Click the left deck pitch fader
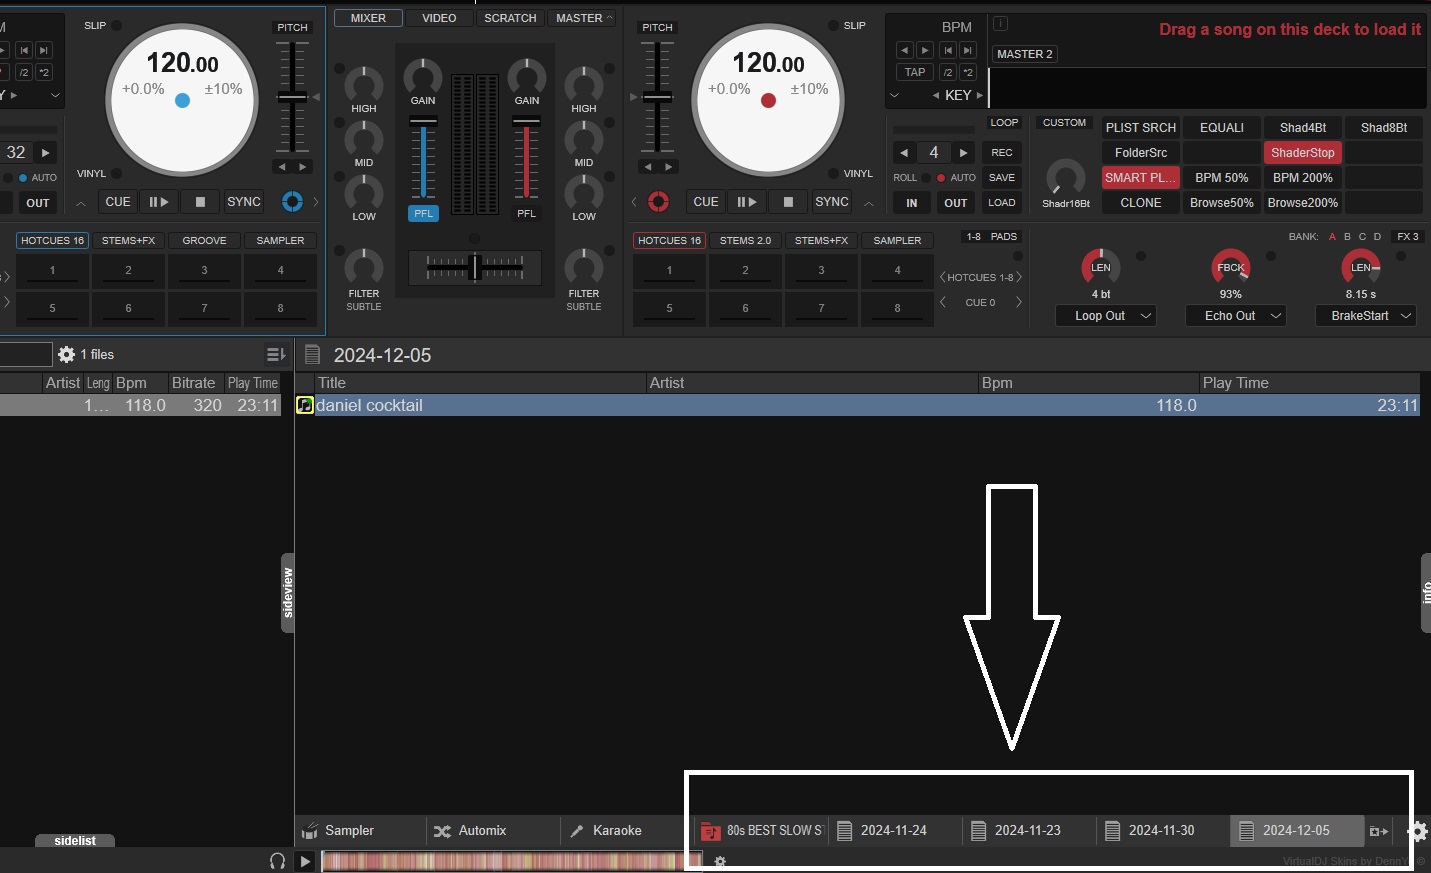 [x=292, y=97]
